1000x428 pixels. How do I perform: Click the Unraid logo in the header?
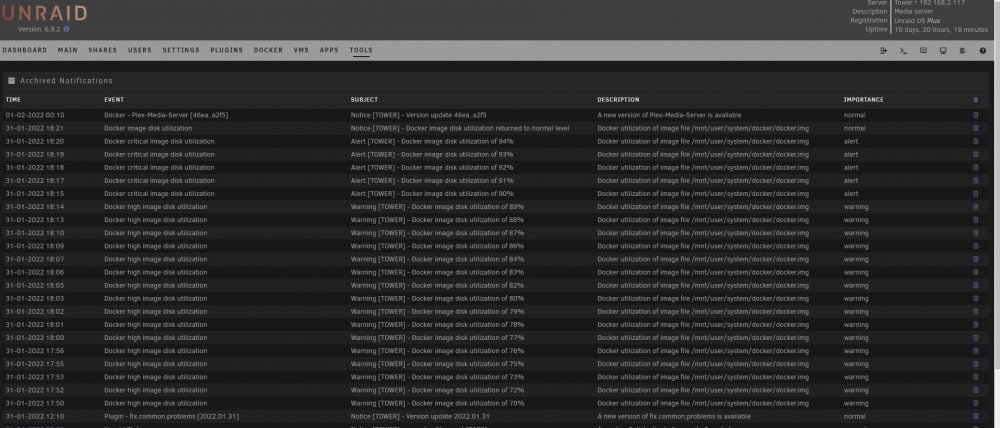(x=43, y=13)
